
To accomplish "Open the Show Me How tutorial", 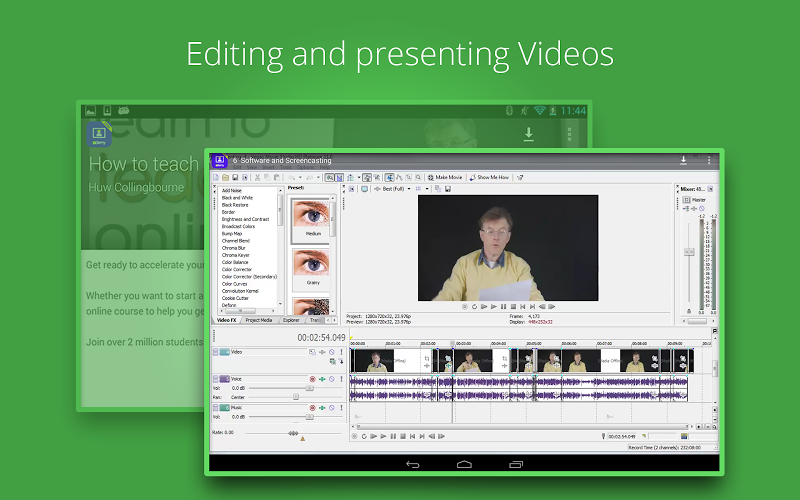I will pyautogui.click(x=490, y=177).
